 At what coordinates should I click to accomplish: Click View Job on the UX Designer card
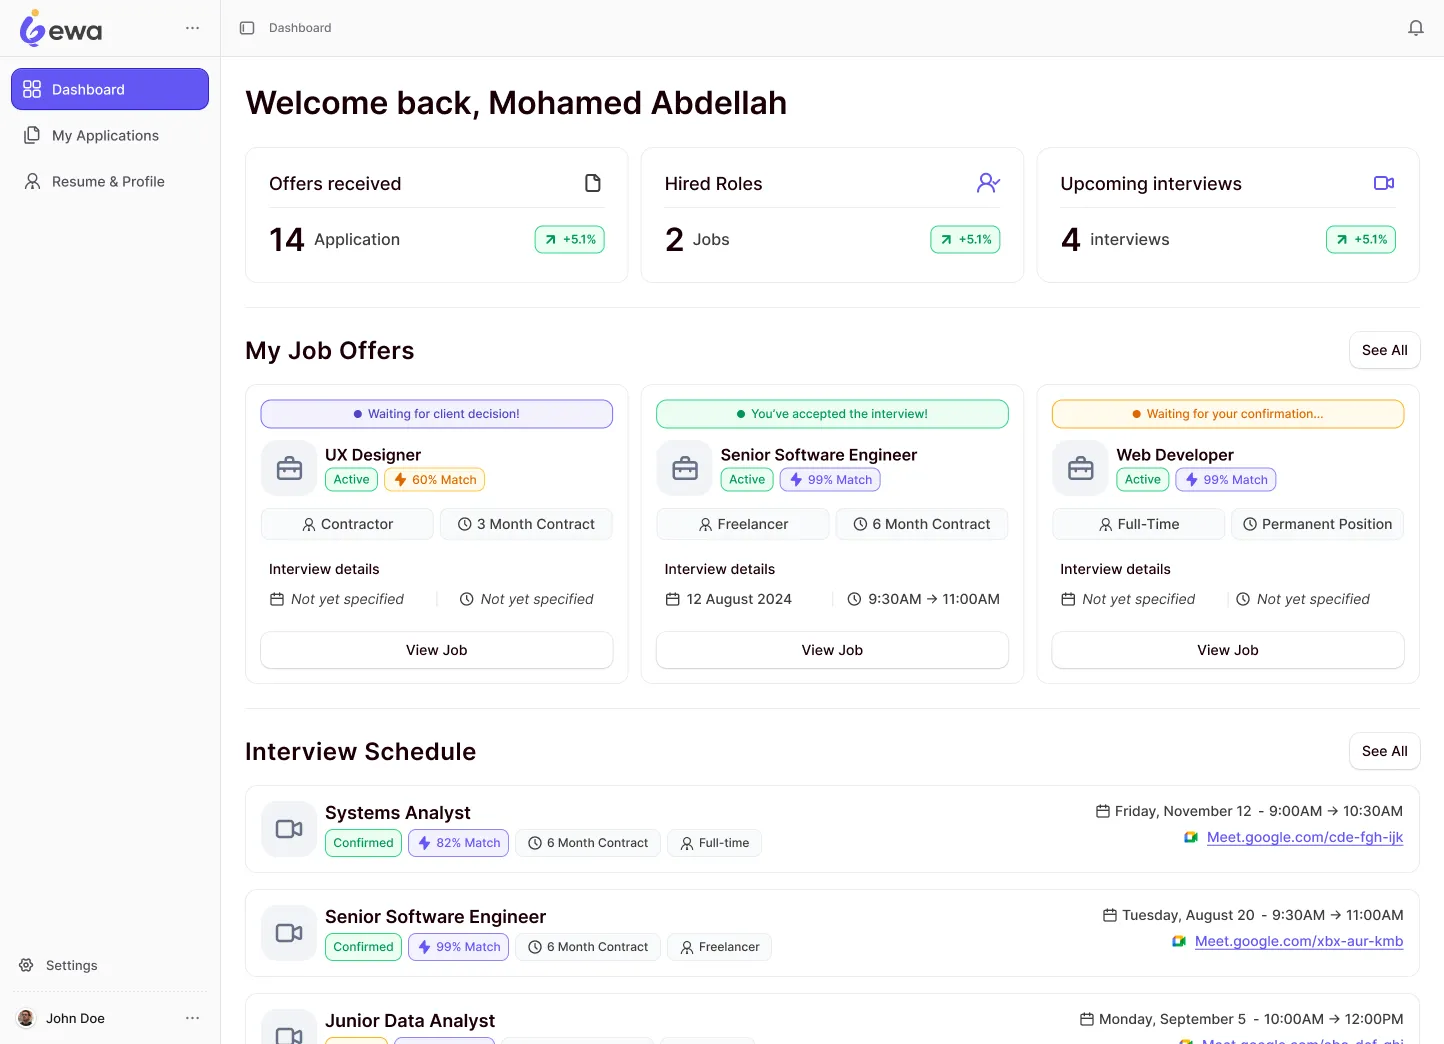click(x=437, y=650)
